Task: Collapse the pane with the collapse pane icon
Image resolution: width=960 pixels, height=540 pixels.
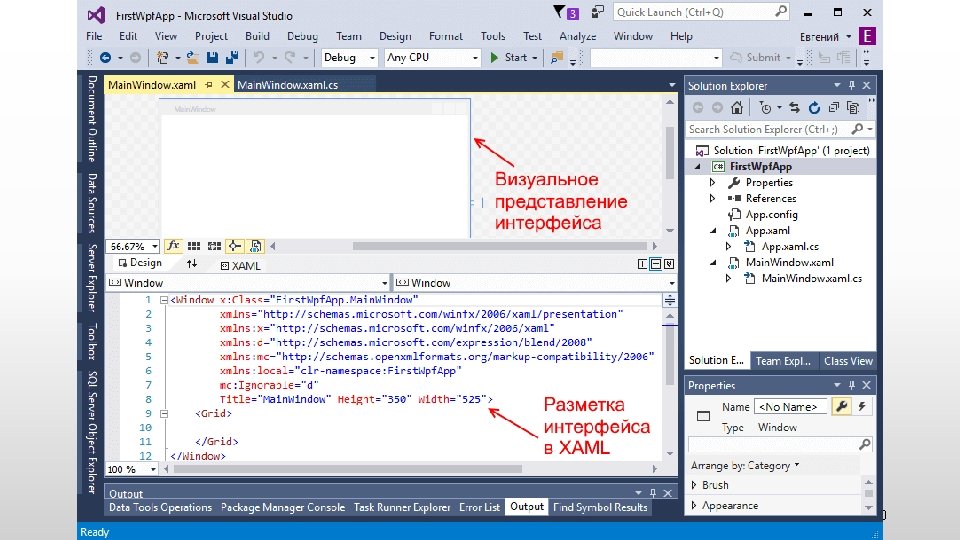Action: 669,264
